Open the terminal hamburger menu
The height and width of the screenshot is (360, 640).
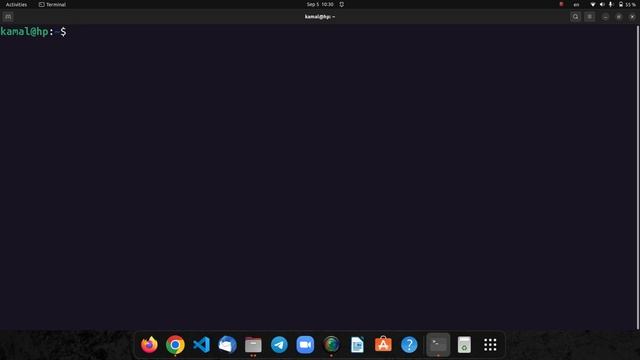[x=589, y=17]
